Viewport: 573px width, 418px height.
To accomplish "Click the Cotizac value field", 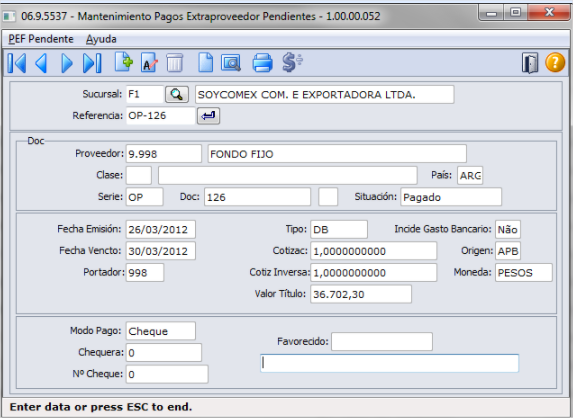I will [373, 251].
